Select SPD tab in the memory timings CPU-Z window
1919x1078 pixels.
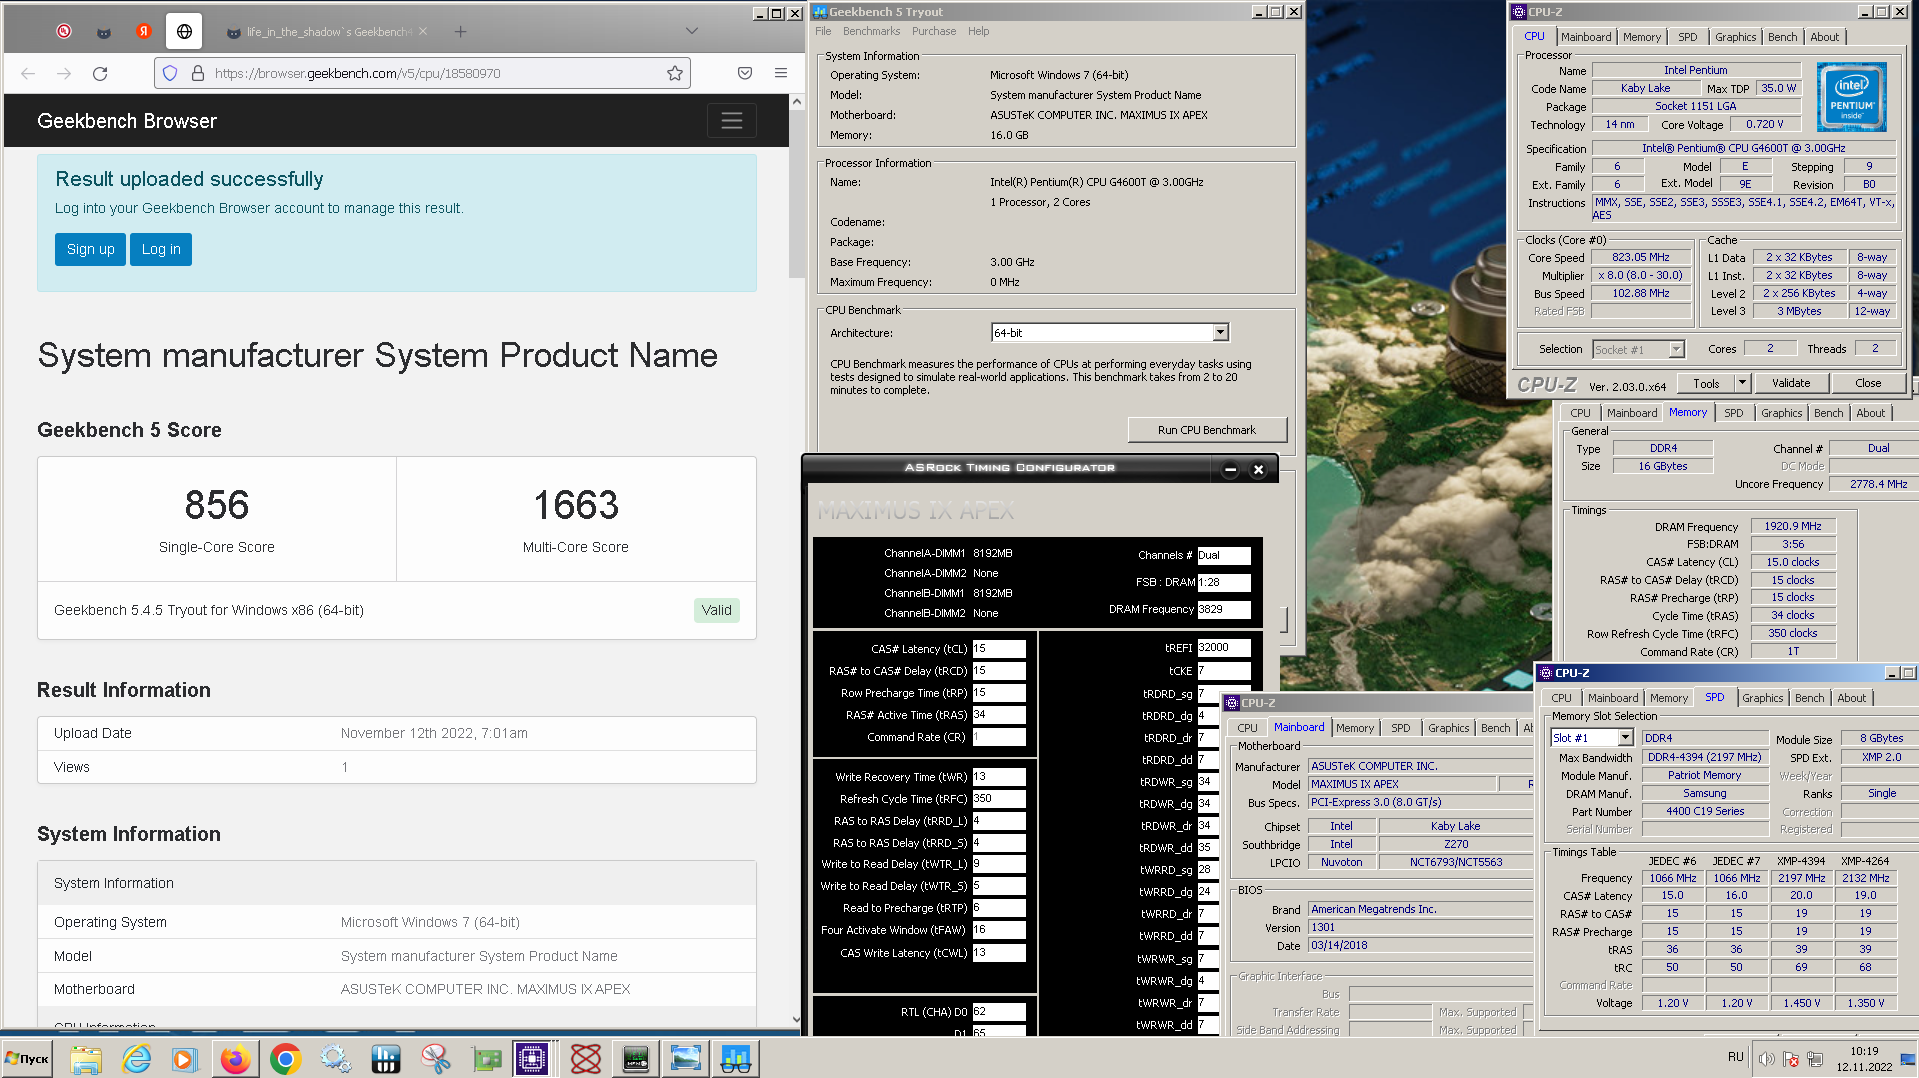pos(1733,413)
